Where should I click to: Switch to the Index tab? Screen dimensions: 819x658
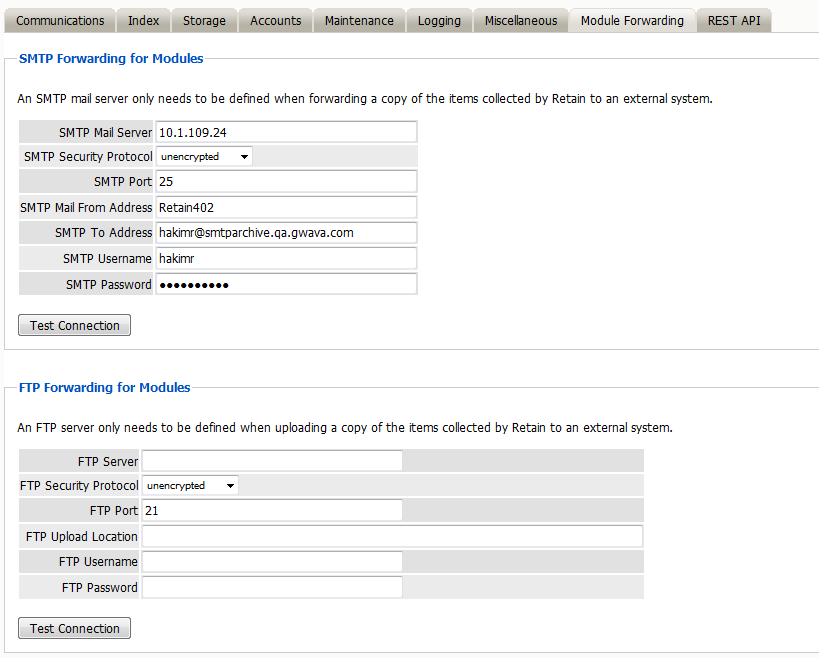(x=143, y=20)
